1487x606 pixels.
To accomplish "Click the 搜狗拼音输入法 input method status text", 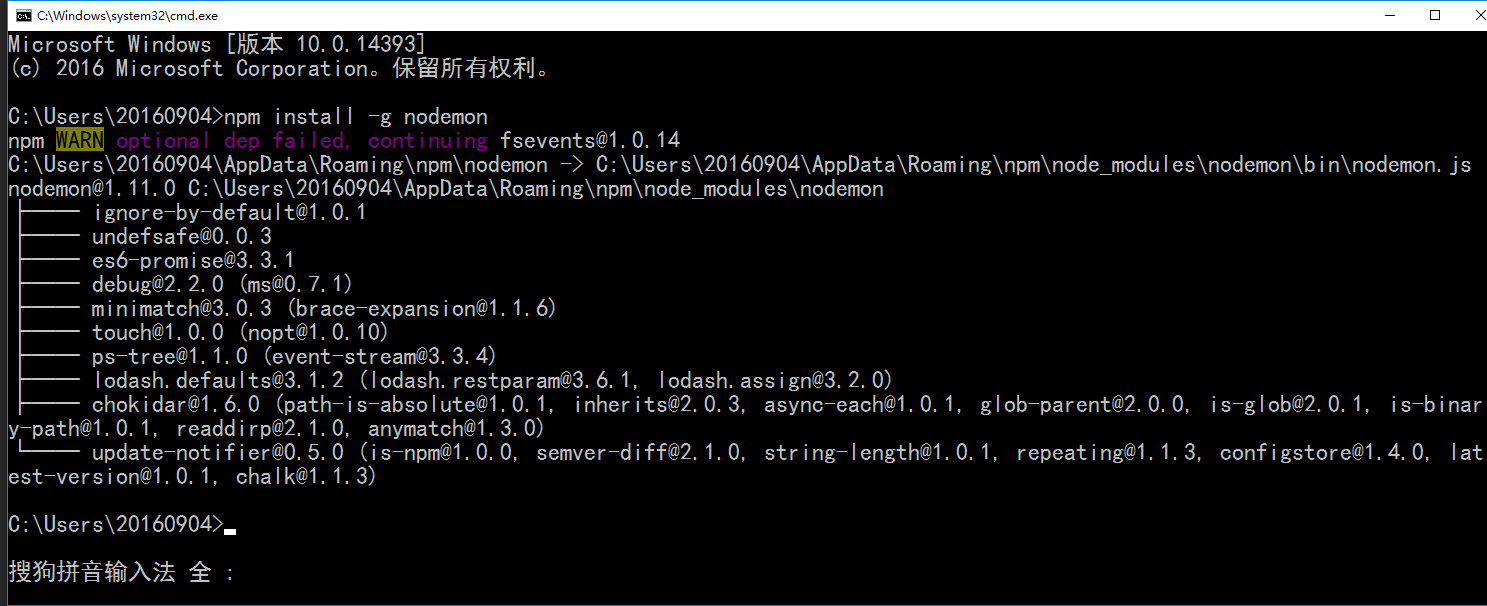I will [92, 573].
